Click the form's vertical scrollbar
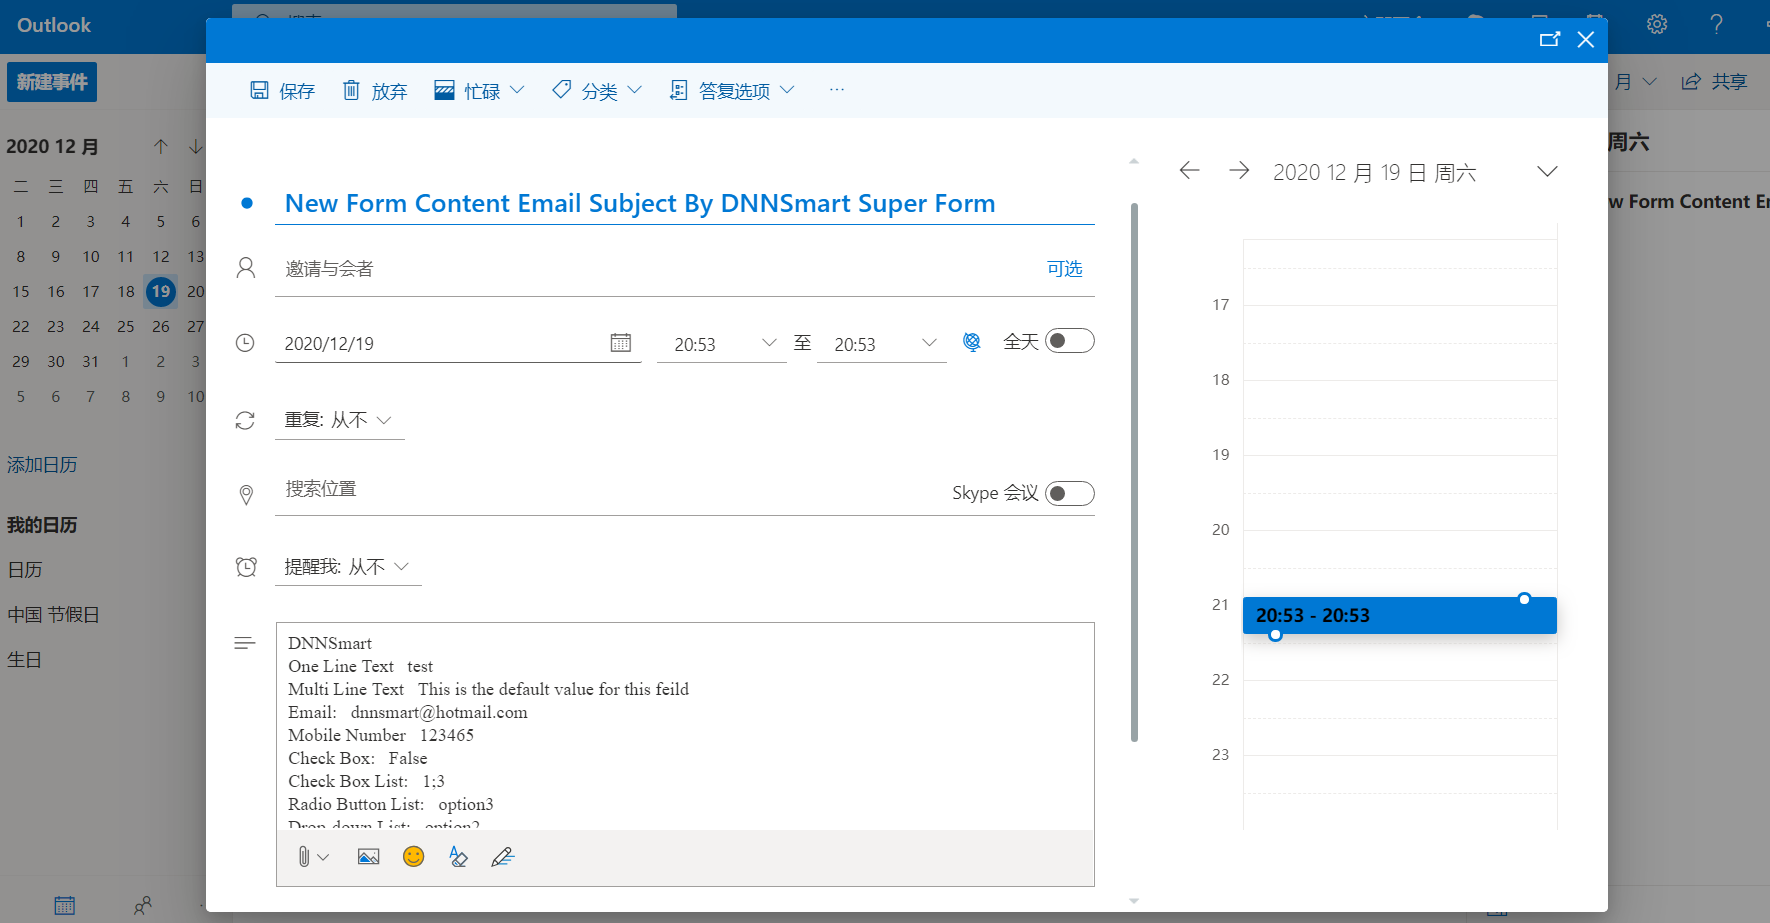 (x=1134, y=472)
